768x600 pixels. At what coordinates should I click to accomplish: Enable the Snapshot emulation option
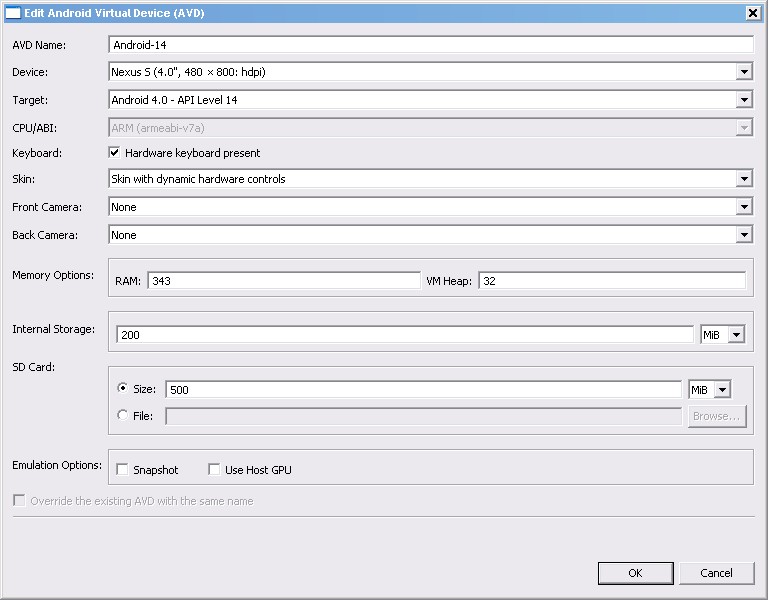point(122,469)
